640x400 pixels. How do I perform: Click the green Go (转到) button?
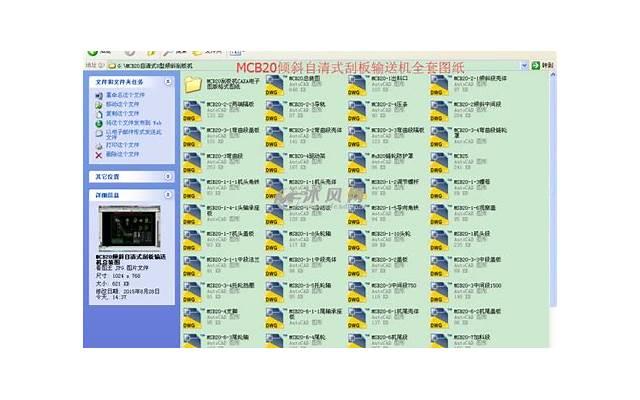click(x=542, y=65)
